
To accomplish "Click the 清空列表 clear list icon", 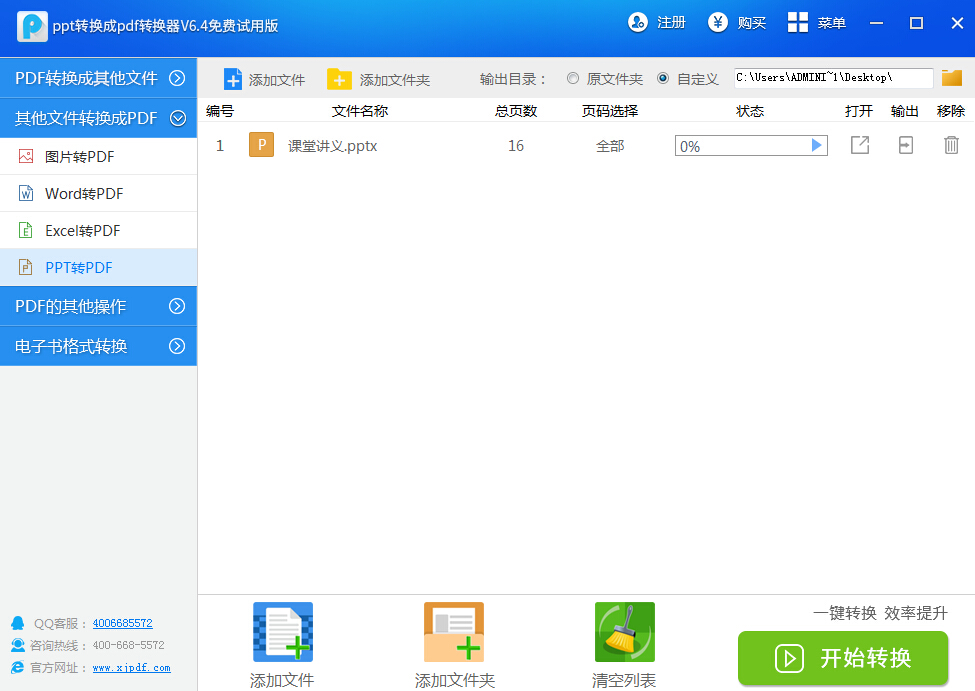I will [x=624, y=632].
